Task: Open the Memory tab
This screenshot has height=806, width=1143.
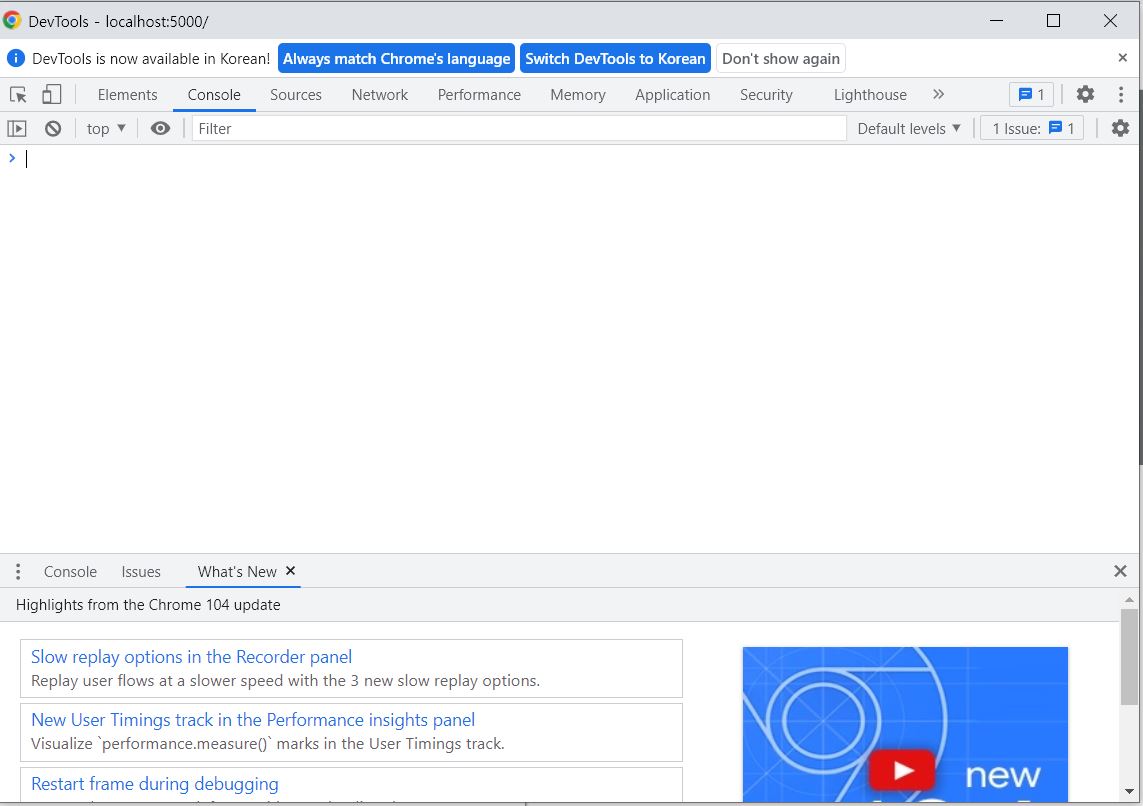Action: click(x=578, y=95)
